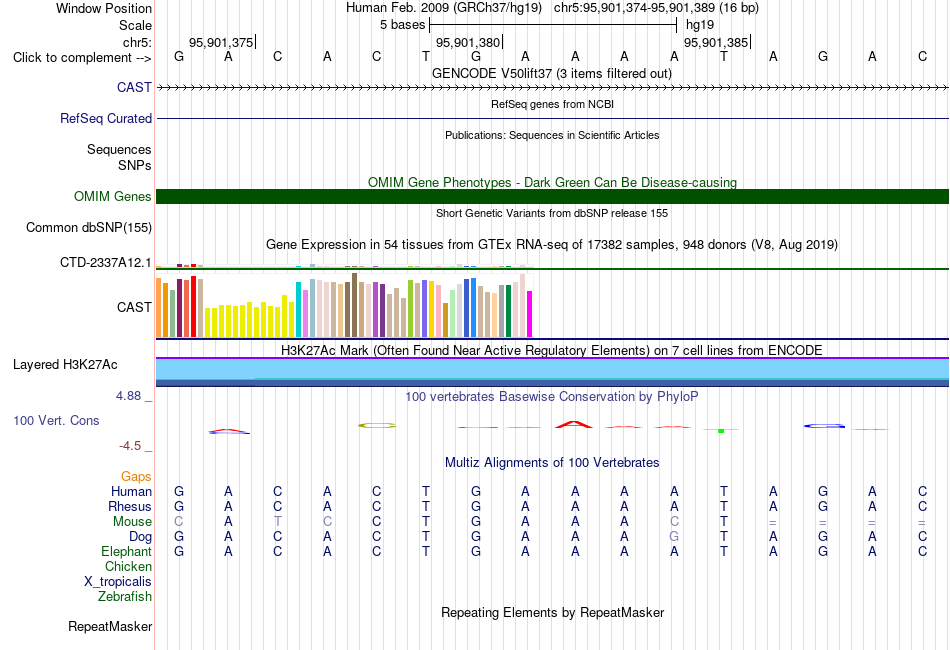Select the 'Rhesus' species row label
This screenshot has height=650, width=950.
[x=130, y=506]
